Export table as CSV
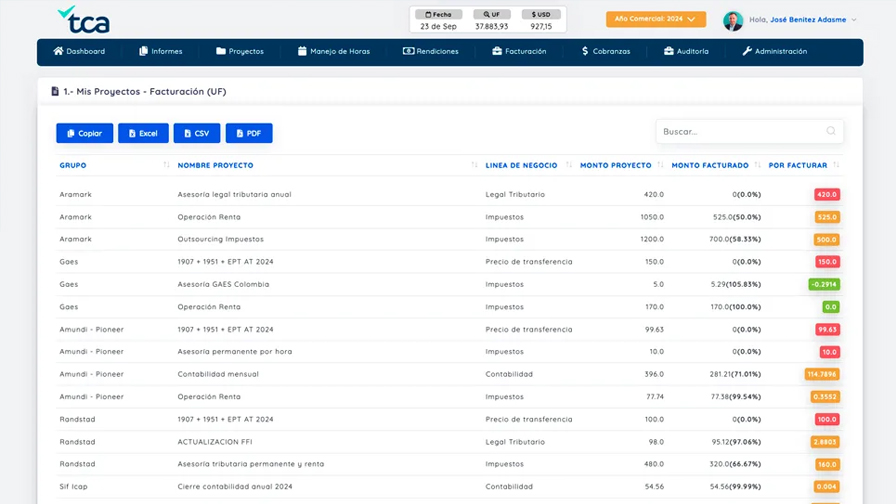The height and width of the screenshot is (504, 896). pos(197,133)
